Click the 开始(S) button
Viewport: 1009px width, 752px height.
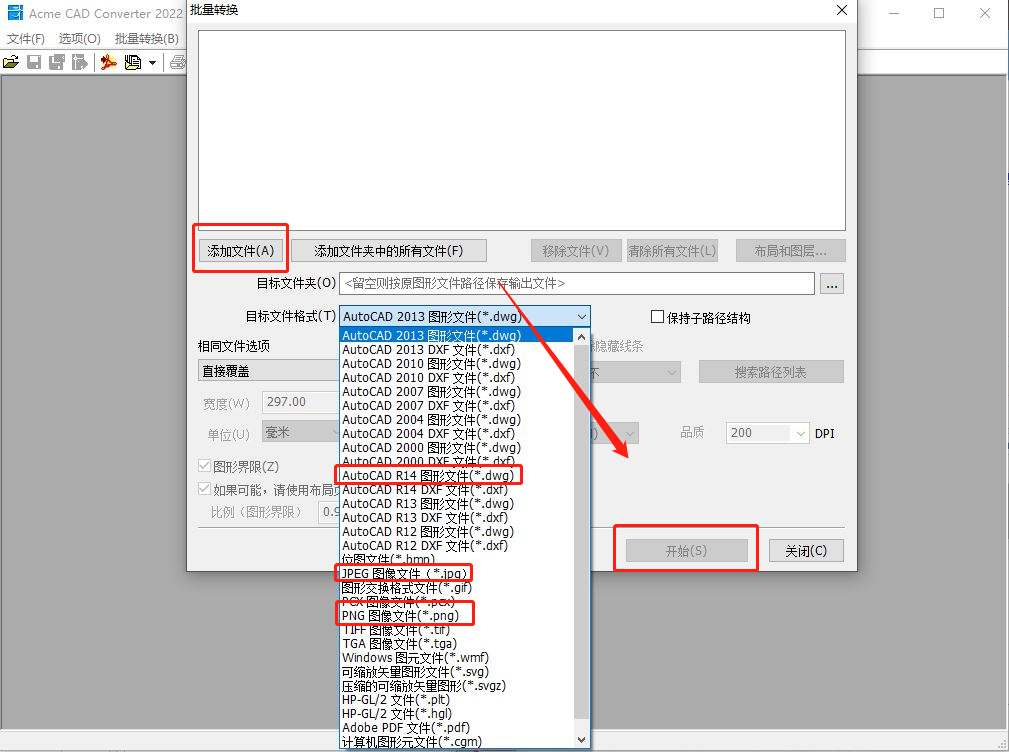(687, 551)
